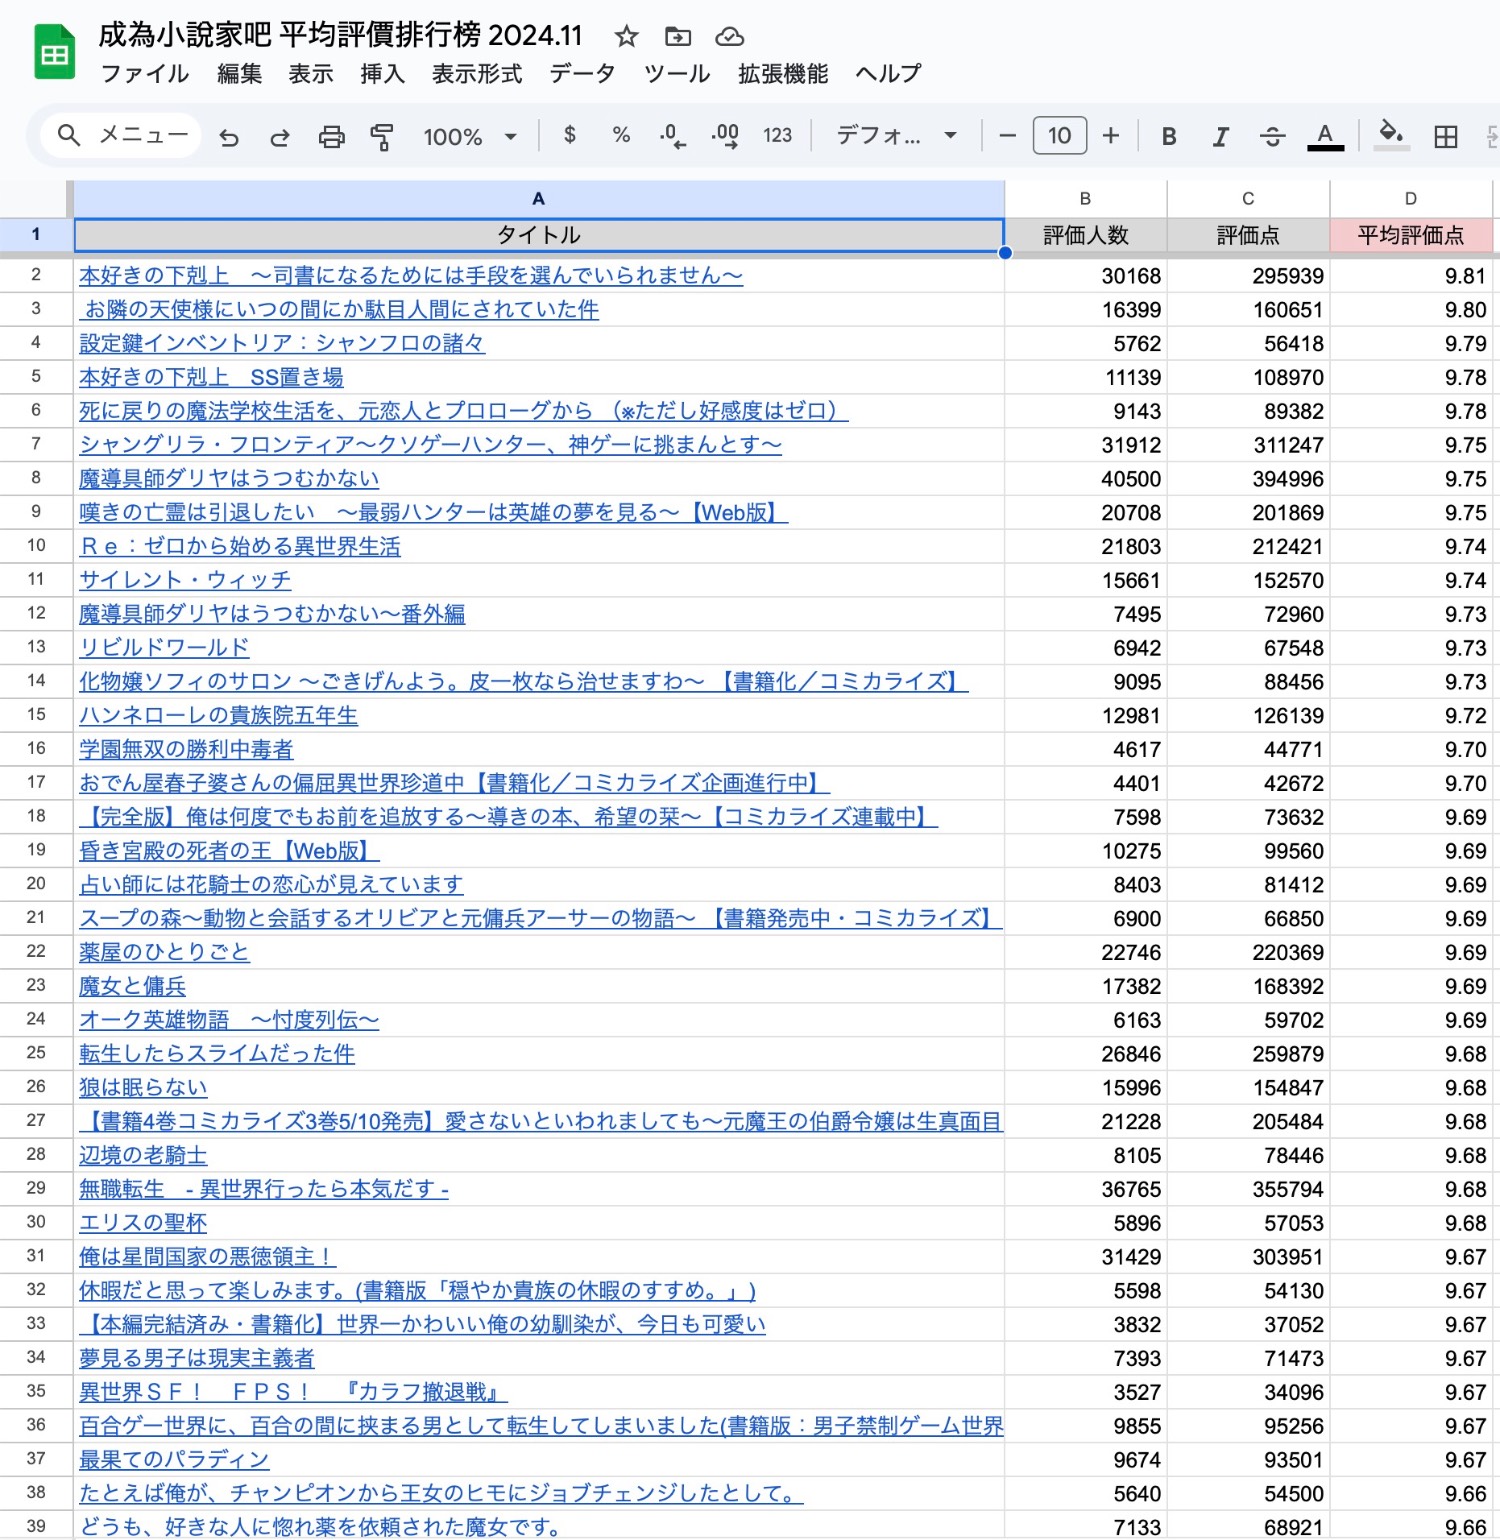This screenshot has width=1500, height=1540.
Task: Select the paint format roller tool
Action: (x=381, y=137)
